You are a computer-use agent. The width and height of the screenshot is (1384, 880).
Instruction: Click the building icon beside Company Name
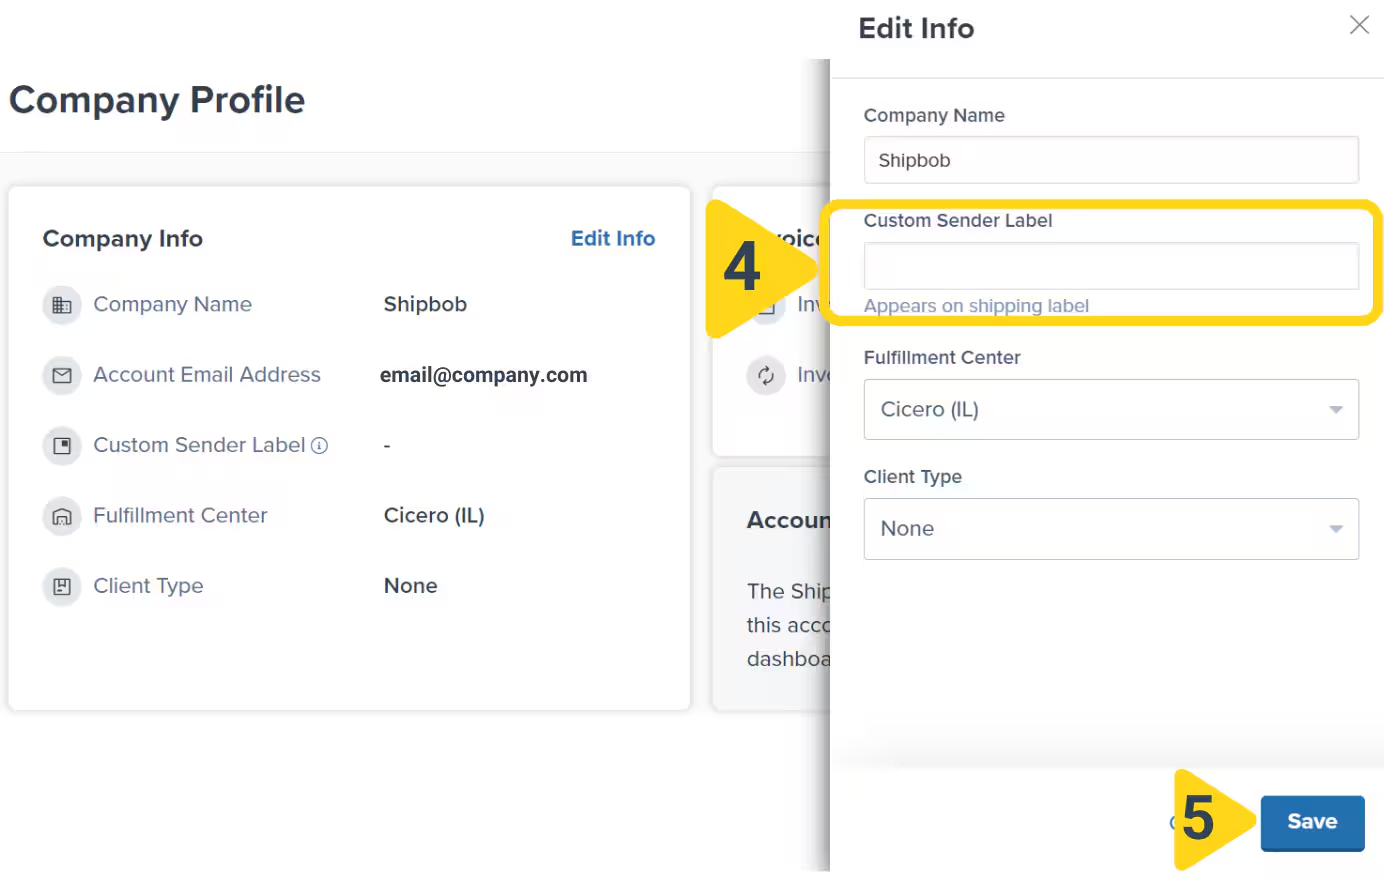pyautogui.click(x=61, y=305)
